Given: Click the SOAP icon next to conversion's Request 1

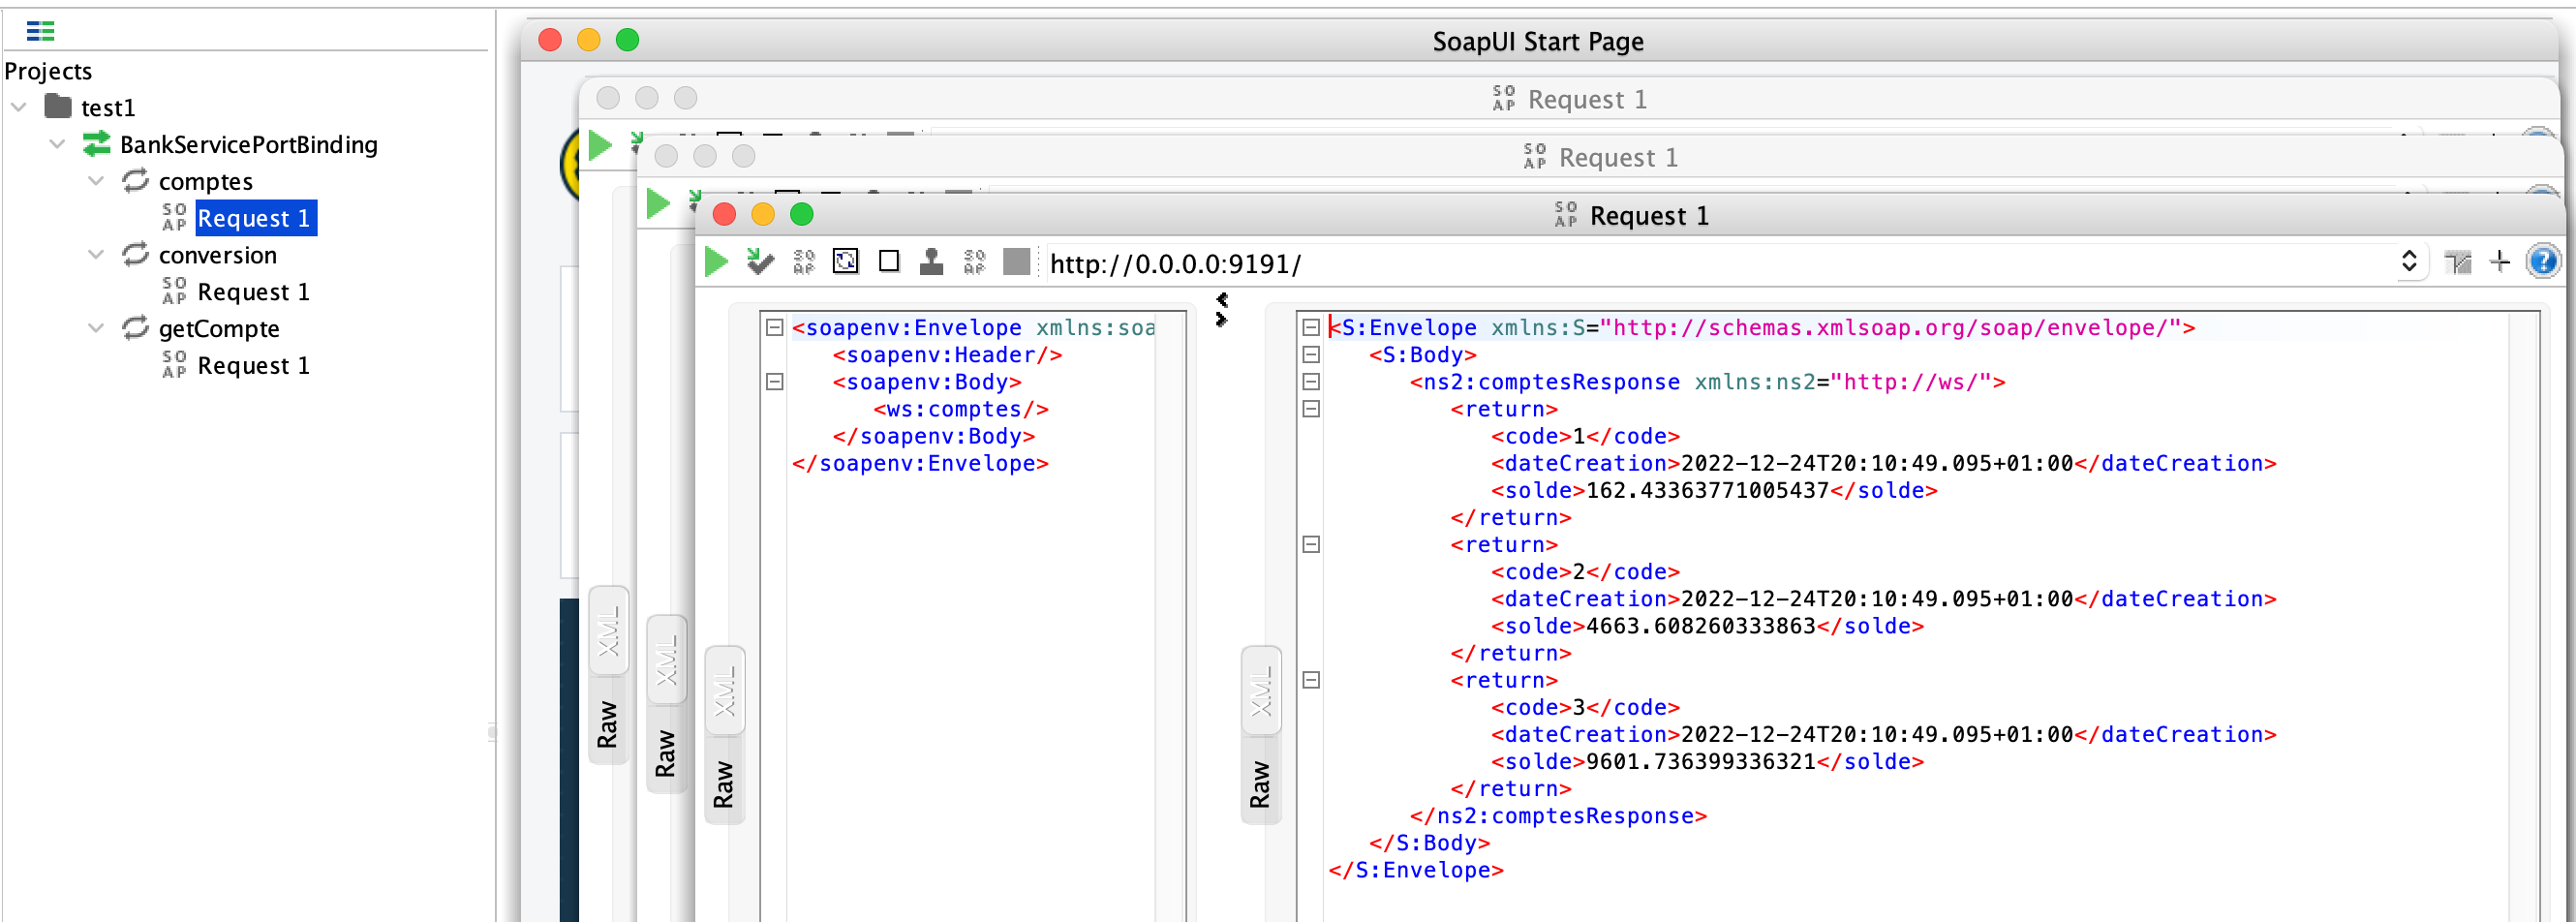Looking at the screenshot, I should coord(174,291).
